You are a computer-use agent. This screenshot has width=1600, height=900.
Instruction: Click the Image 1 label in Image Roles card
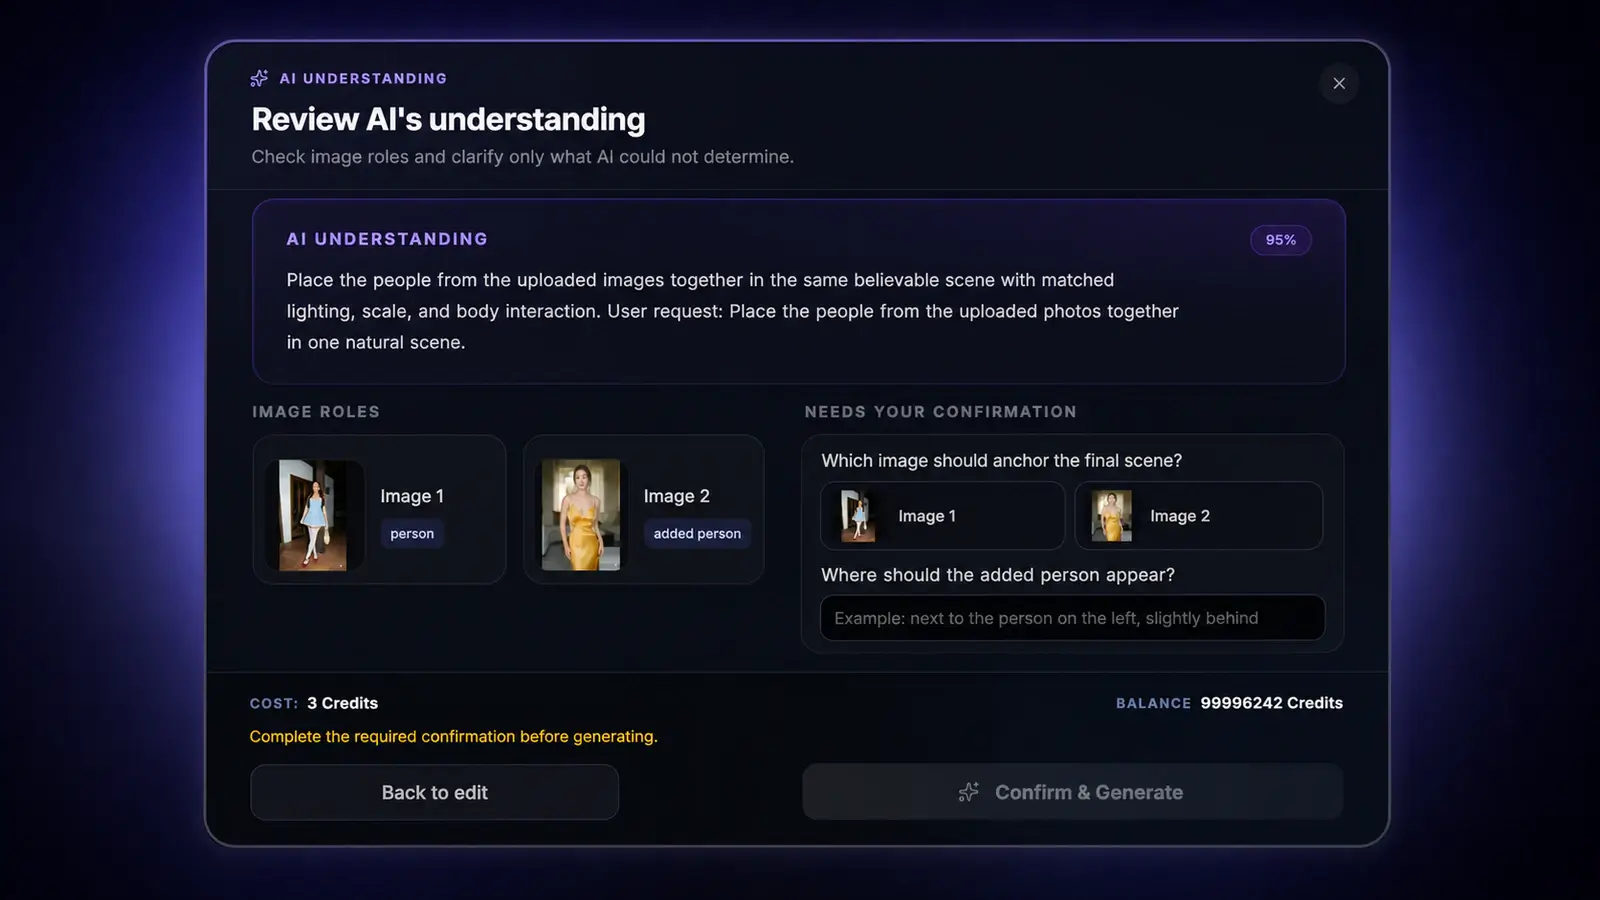point(412,496)
